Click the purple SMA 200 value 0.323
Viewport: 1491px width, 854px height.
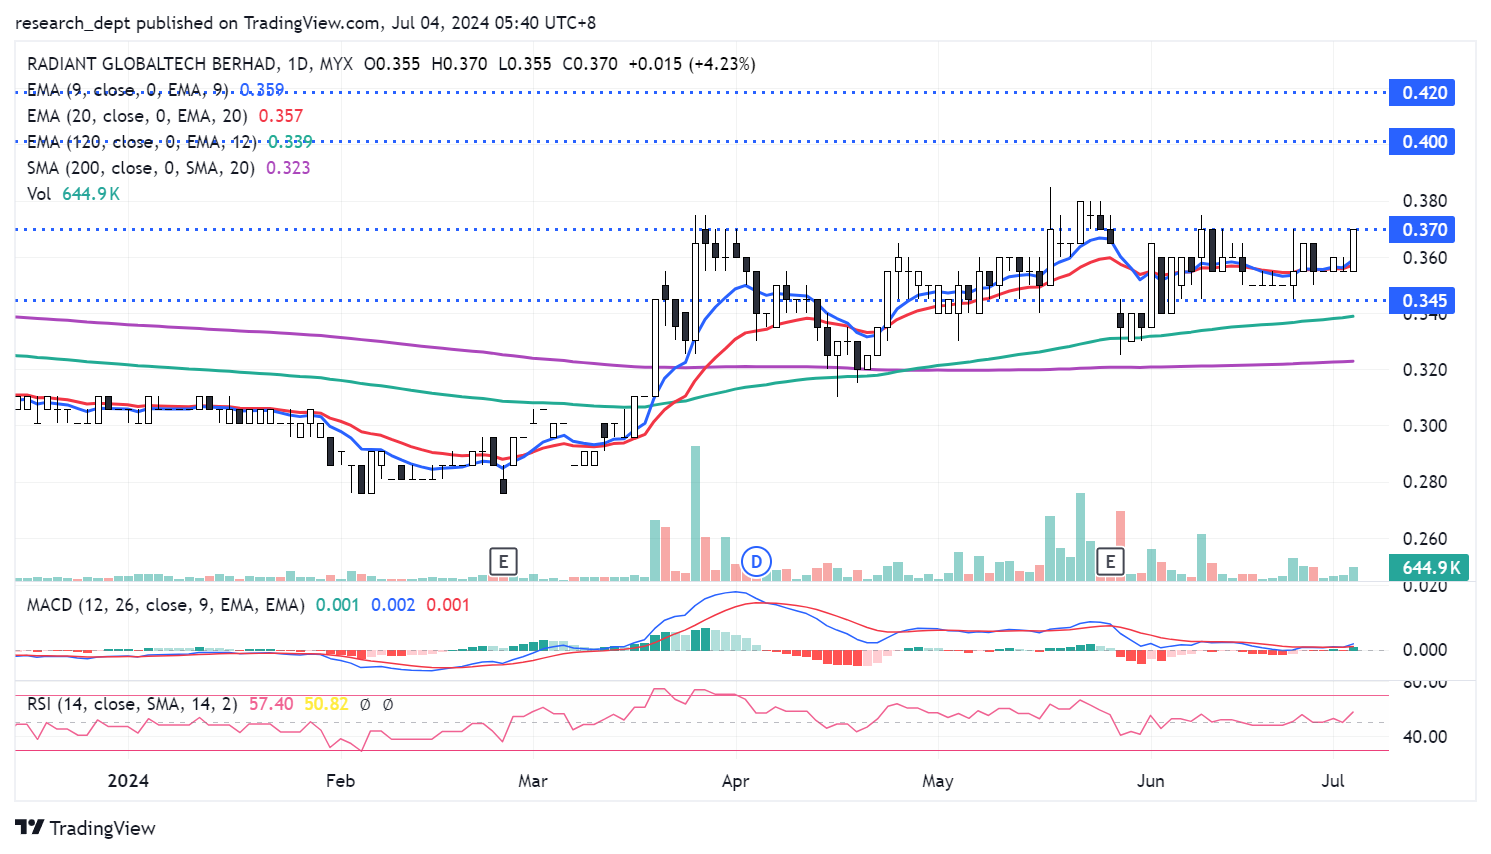click(288, 168)
